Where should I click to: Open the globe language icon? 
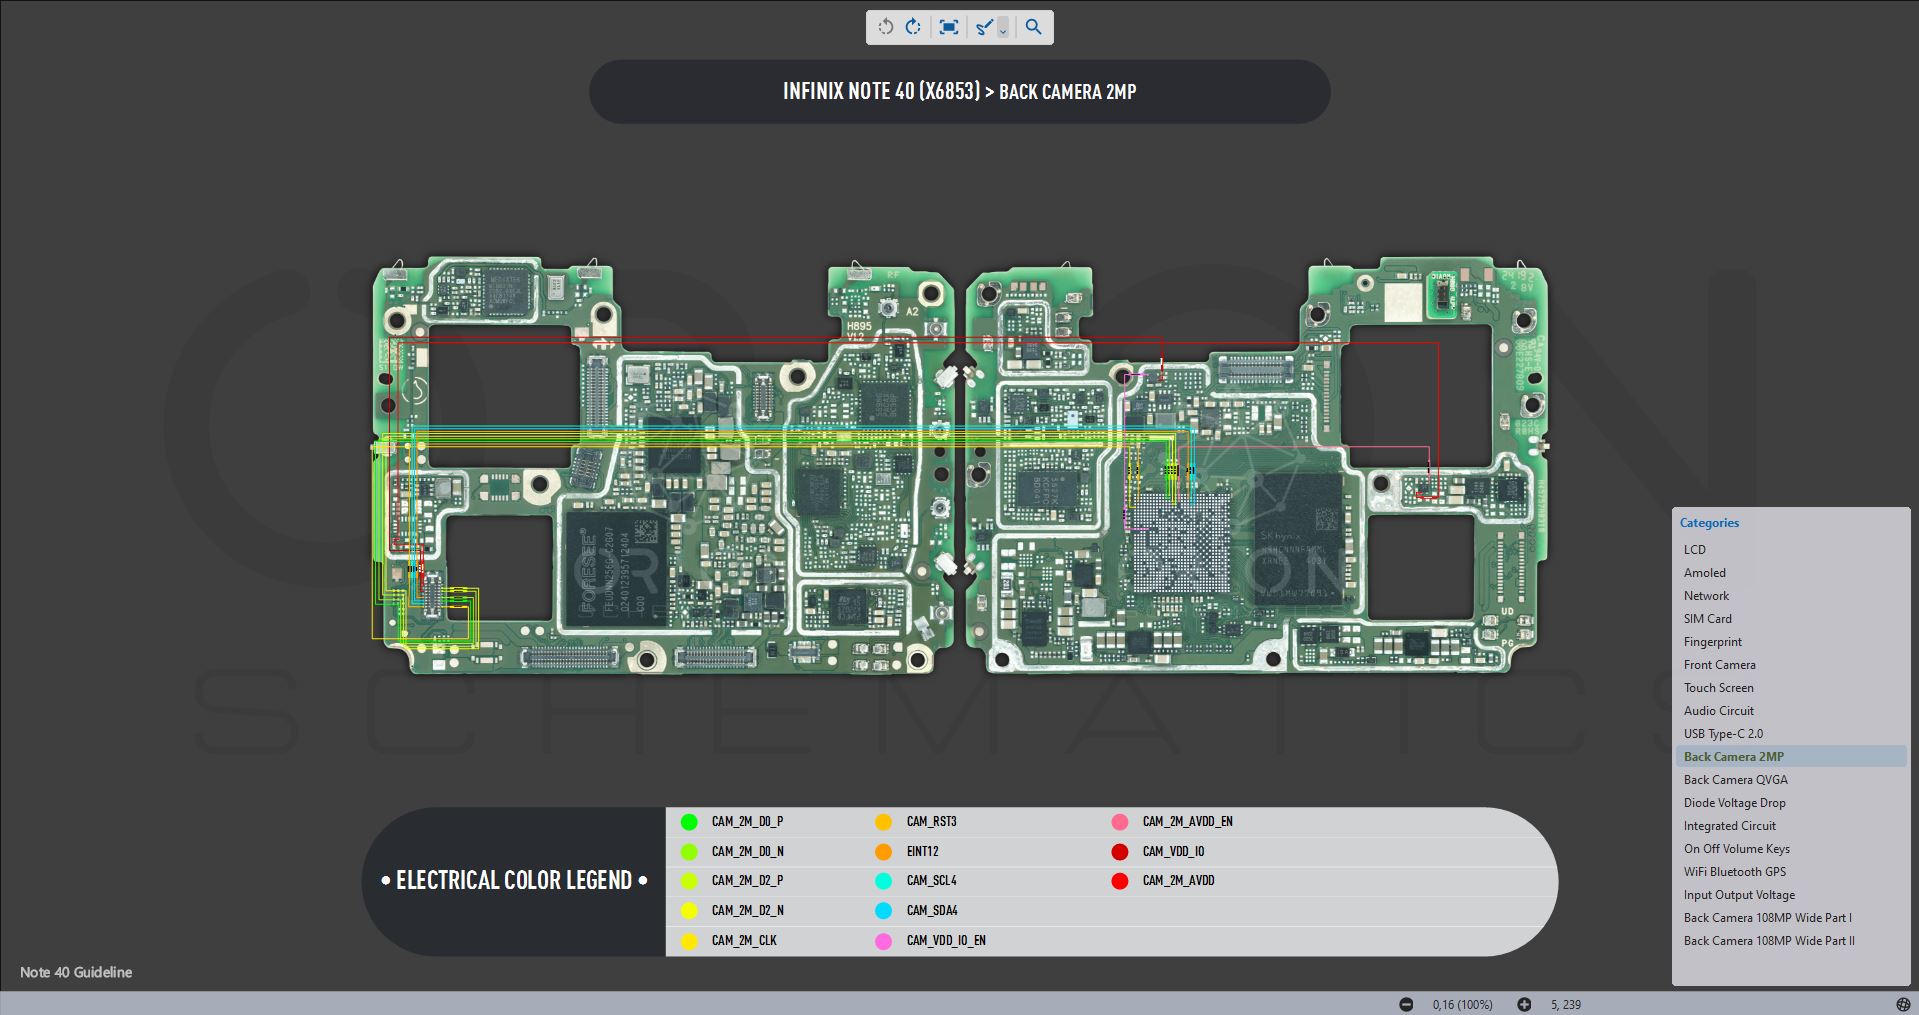click(x=1903, y=1004)
